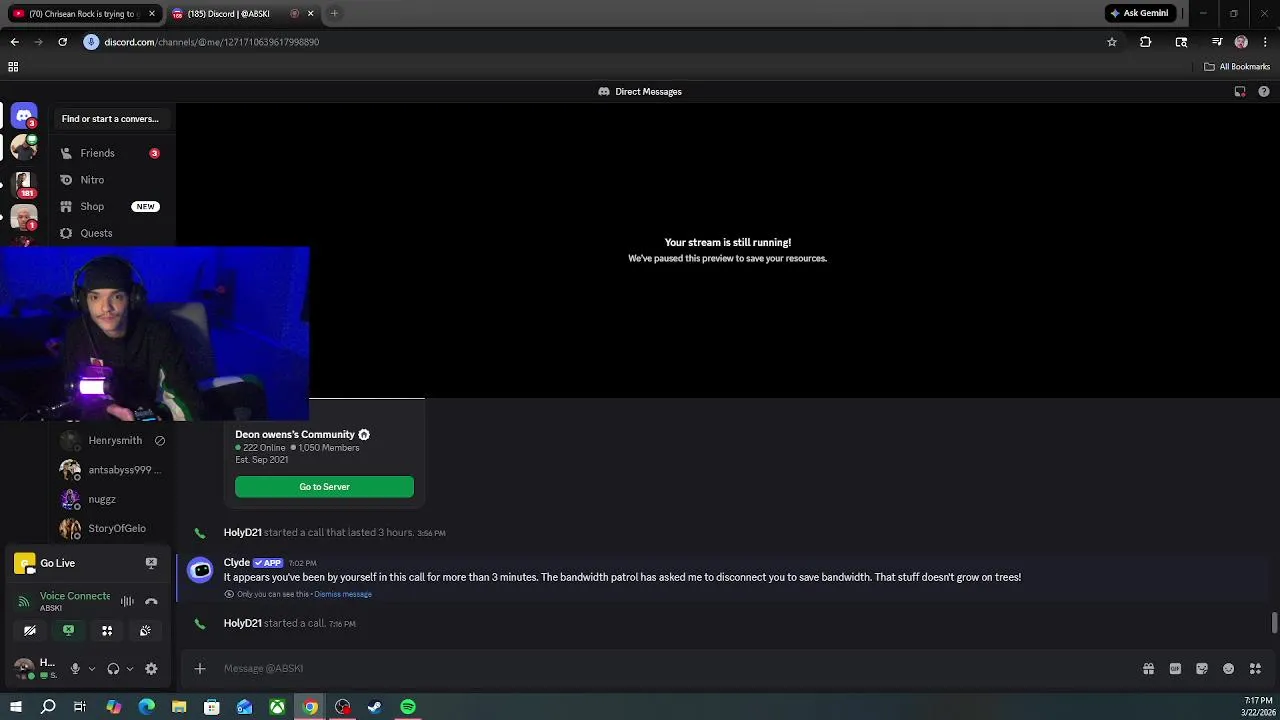Open the Quests page
This screenshot has height=720, width=1280.
coord(110,233)
